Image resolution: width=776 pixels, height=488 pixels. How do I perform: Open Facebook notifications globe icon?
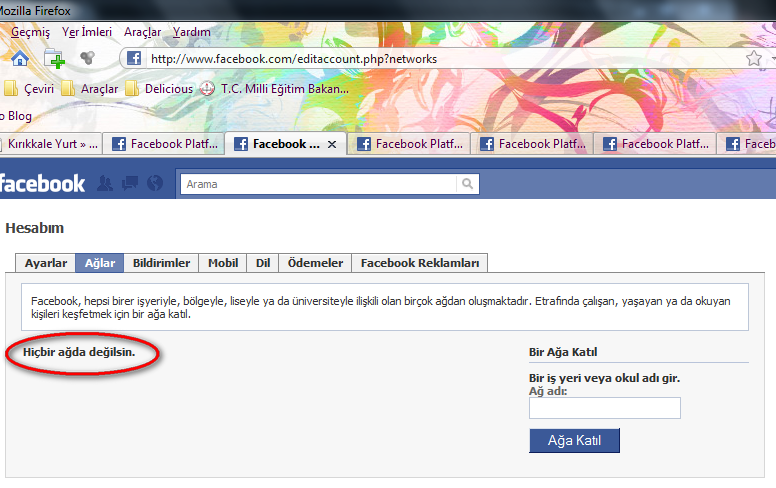coord(155,184)
